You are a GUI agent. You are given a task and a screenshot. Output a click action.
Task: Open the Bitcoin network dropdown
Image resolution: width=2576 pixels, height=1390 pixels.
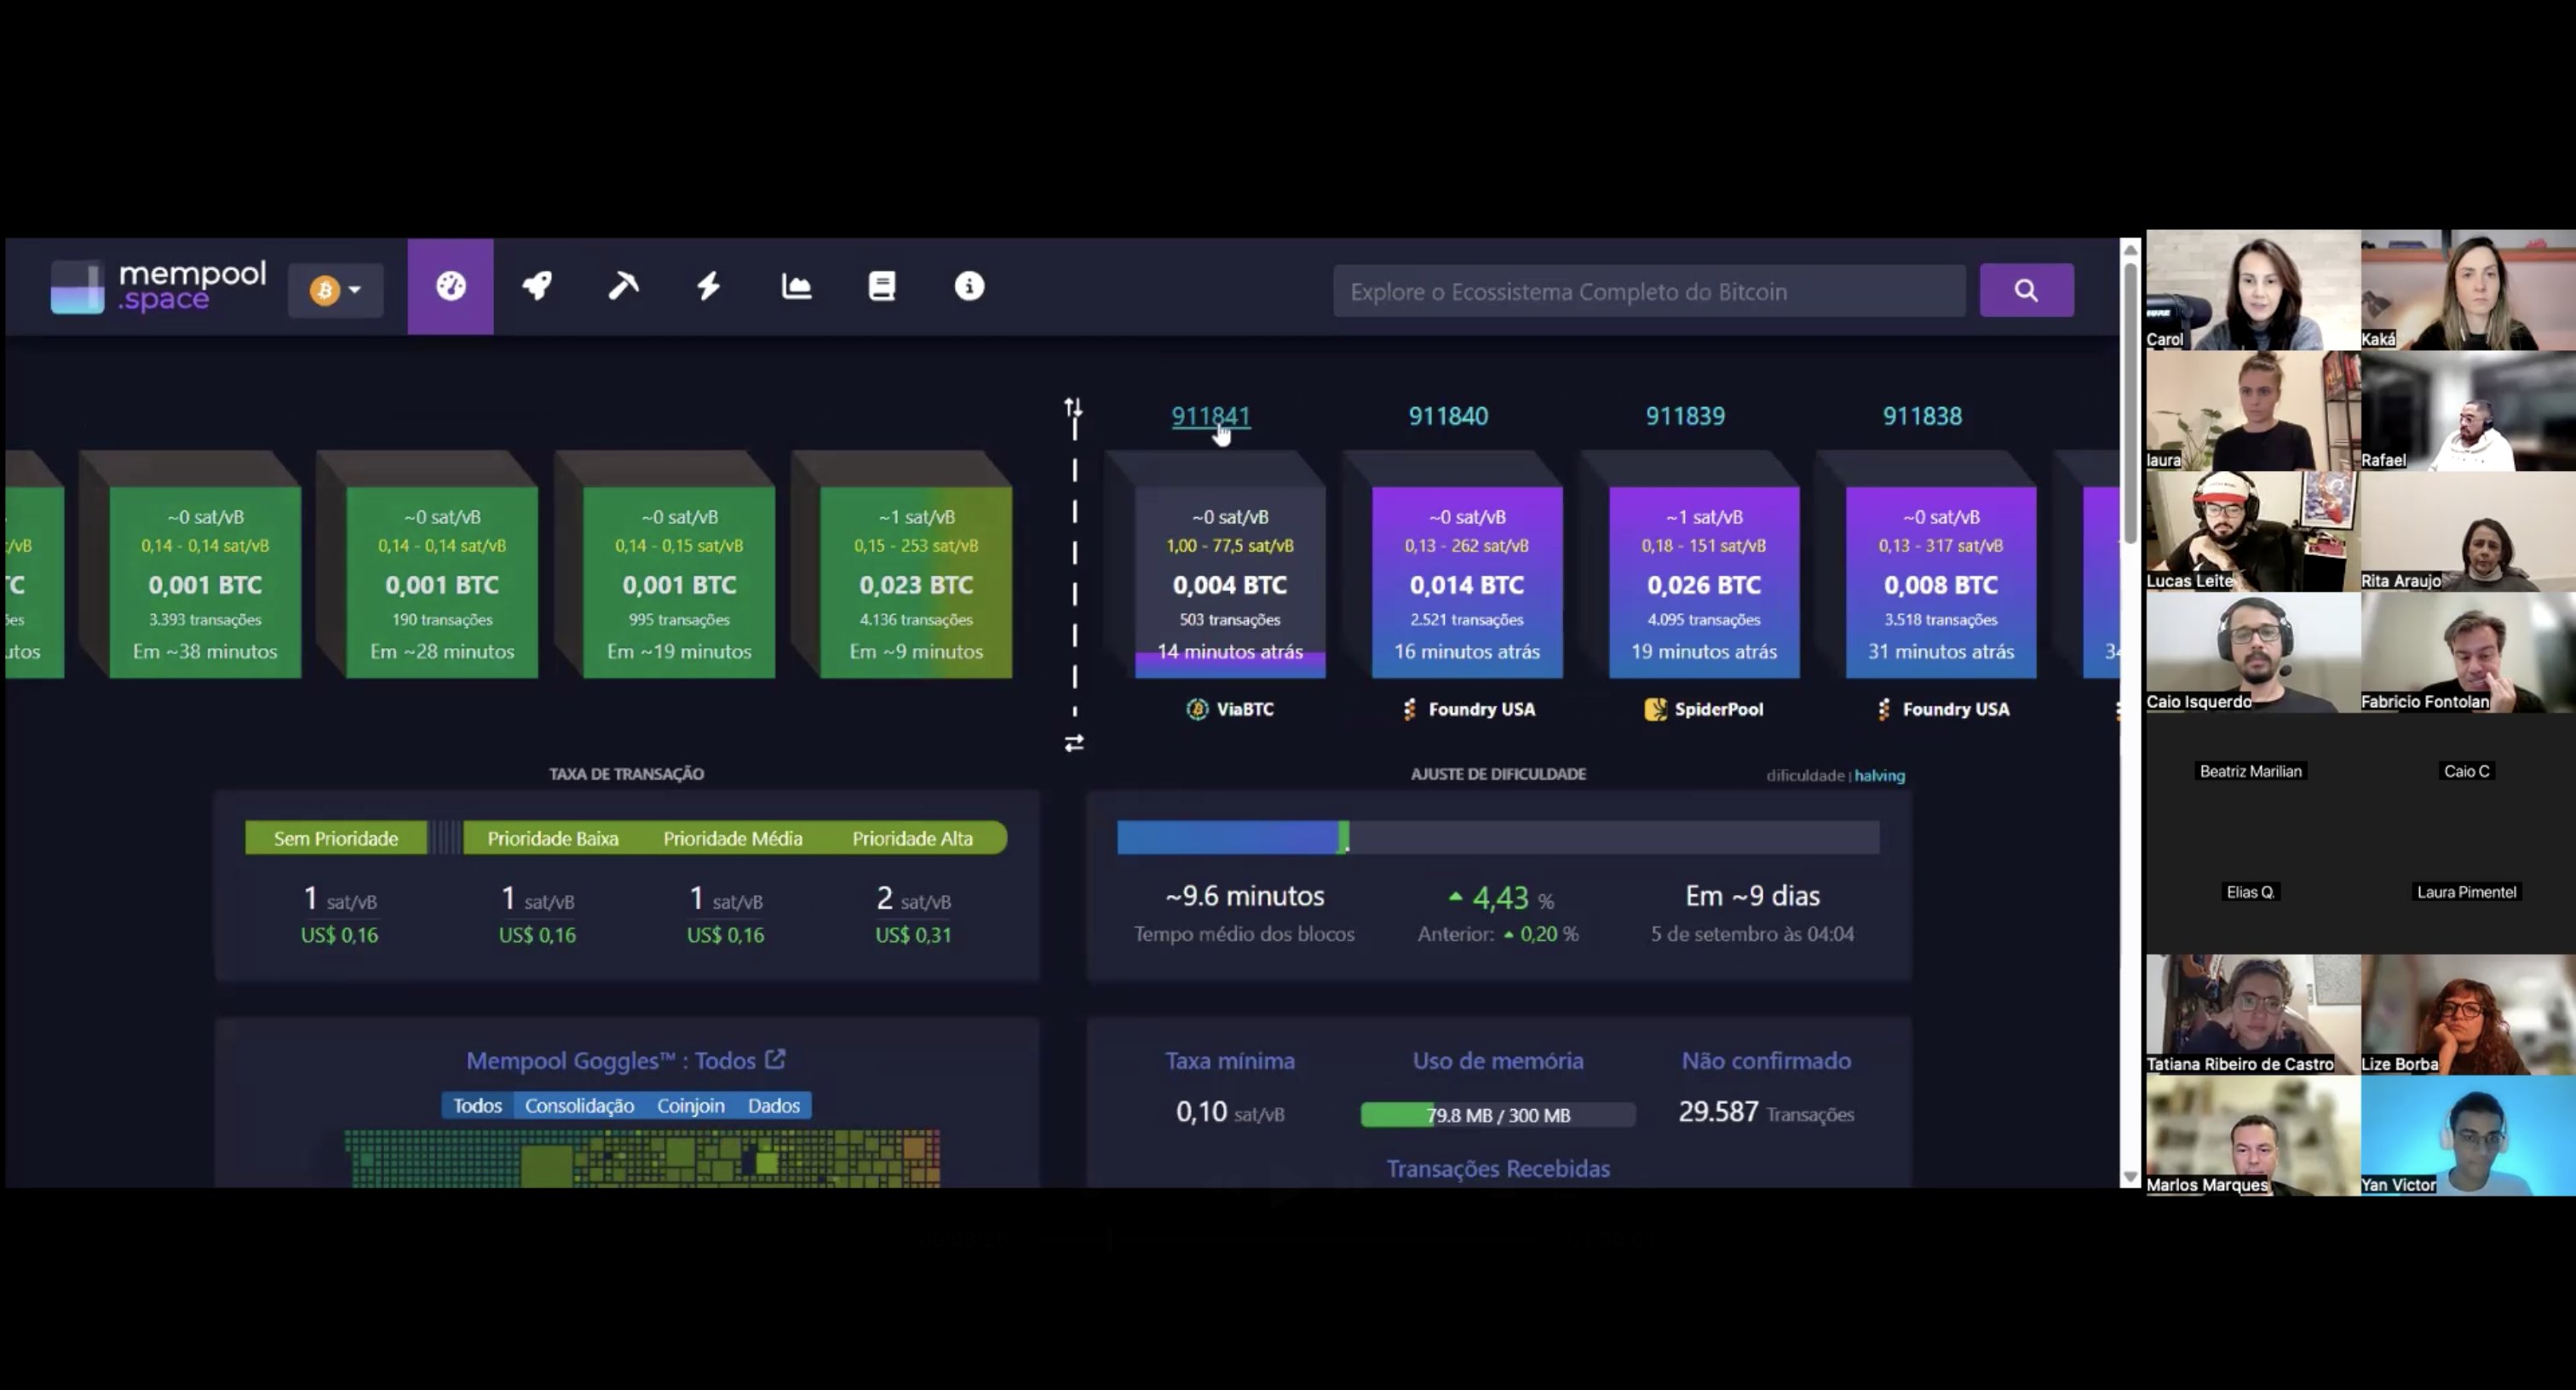tap(335, 290)
